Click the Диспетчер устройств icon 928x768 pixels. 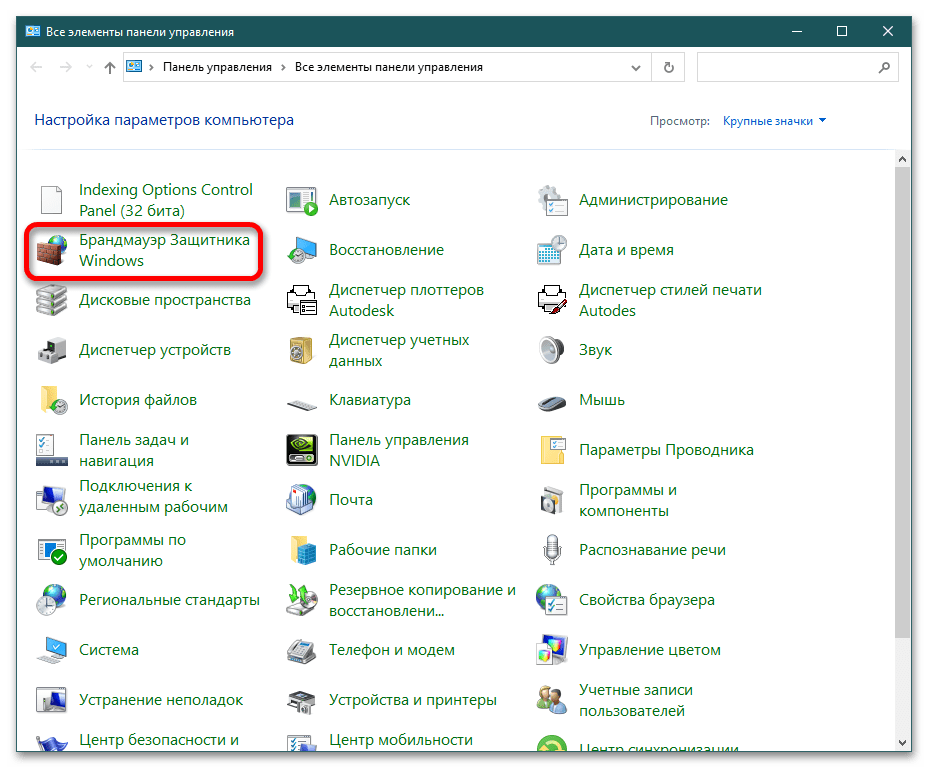(x=52, y=350)
